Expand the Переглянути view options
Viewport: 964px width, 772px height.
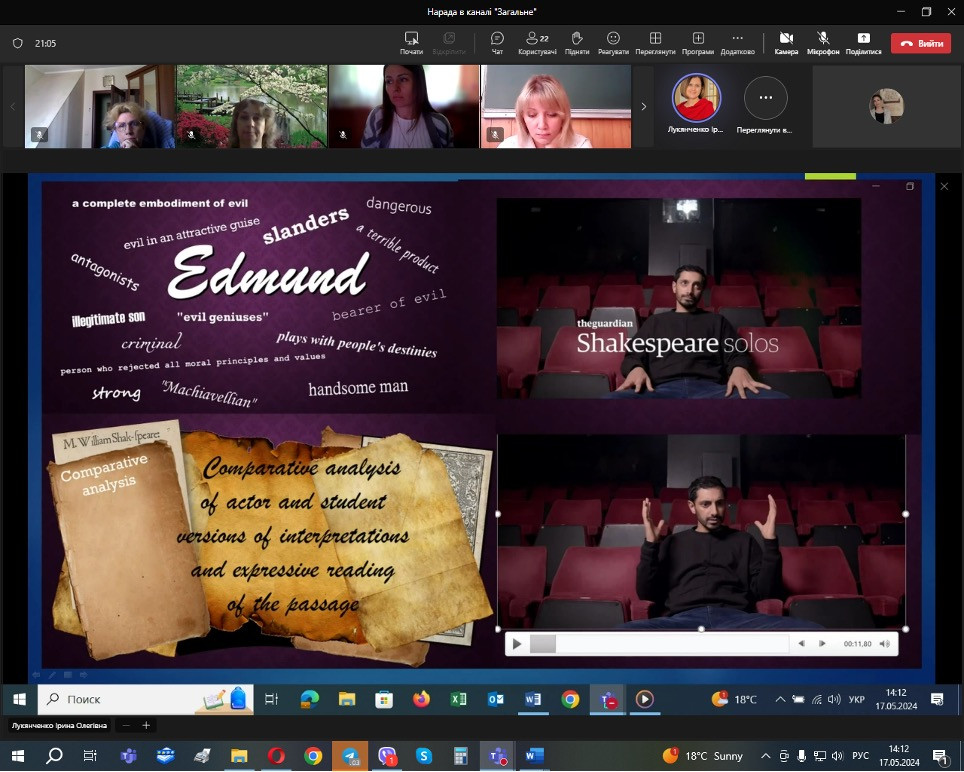tap(655, 42)
